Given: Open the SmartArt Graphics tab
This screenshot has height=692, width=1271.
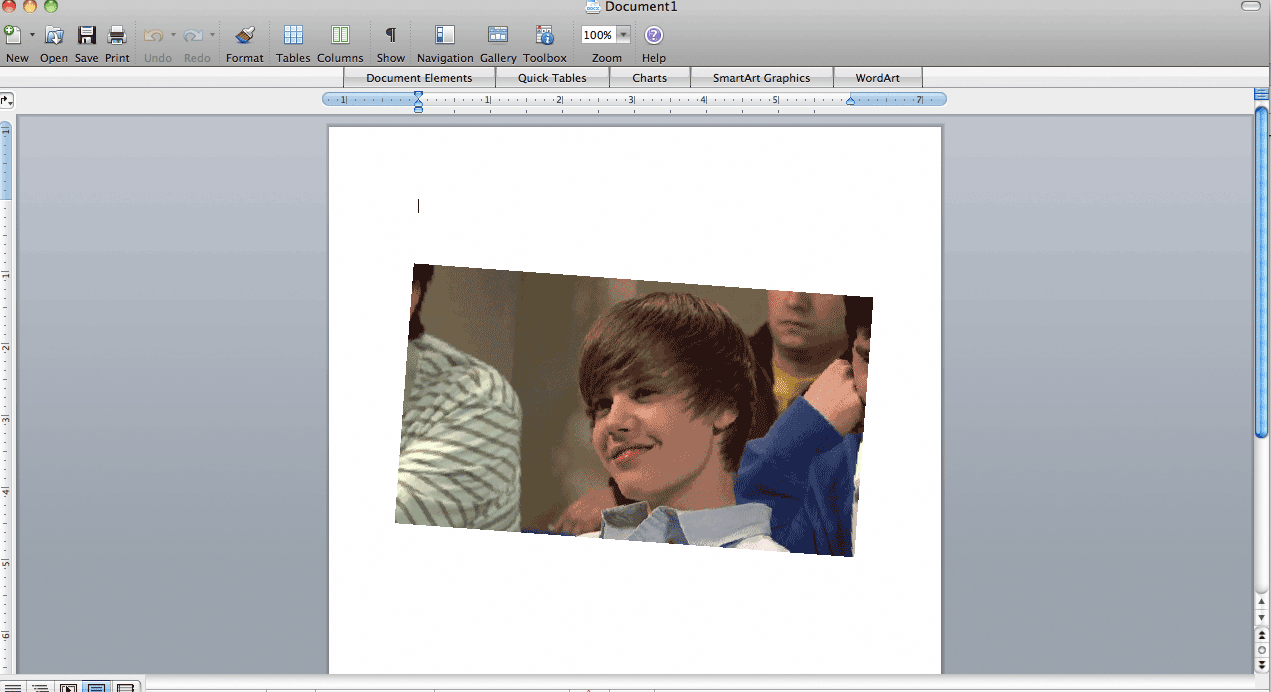Looking at the screenshot, I should click(761, 78).
